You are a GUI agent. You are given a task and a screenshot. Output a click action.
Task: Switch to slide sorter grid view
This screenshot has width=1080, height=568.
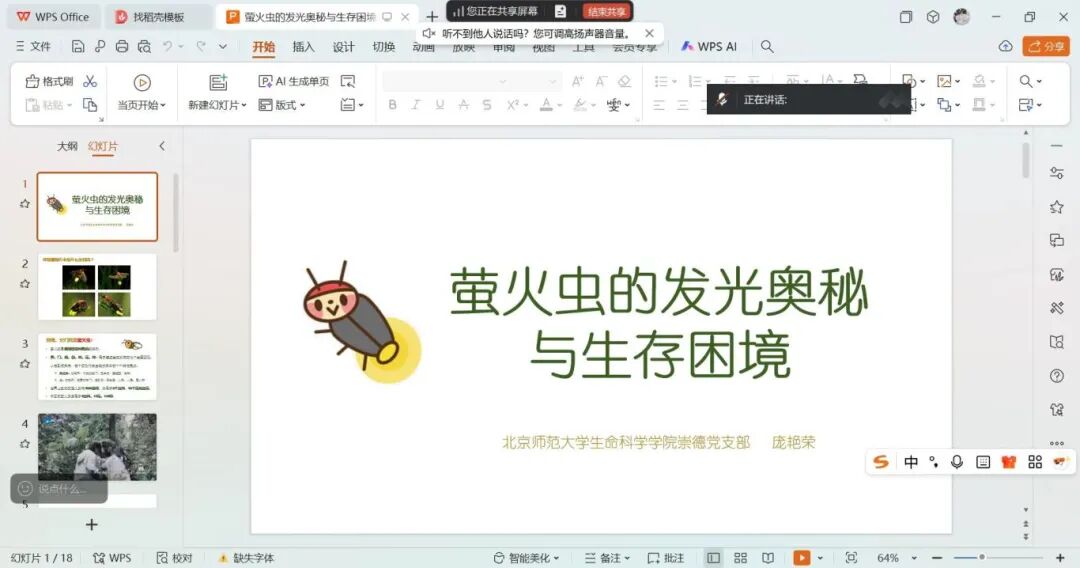pos(740,558)
